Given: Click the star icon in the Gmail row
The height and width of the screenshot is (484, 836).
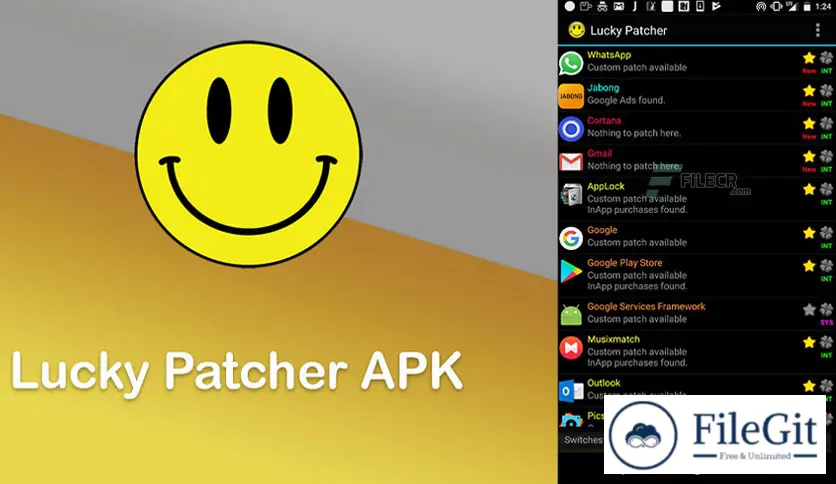Looking at the screenshot, I should click(809, 156).
